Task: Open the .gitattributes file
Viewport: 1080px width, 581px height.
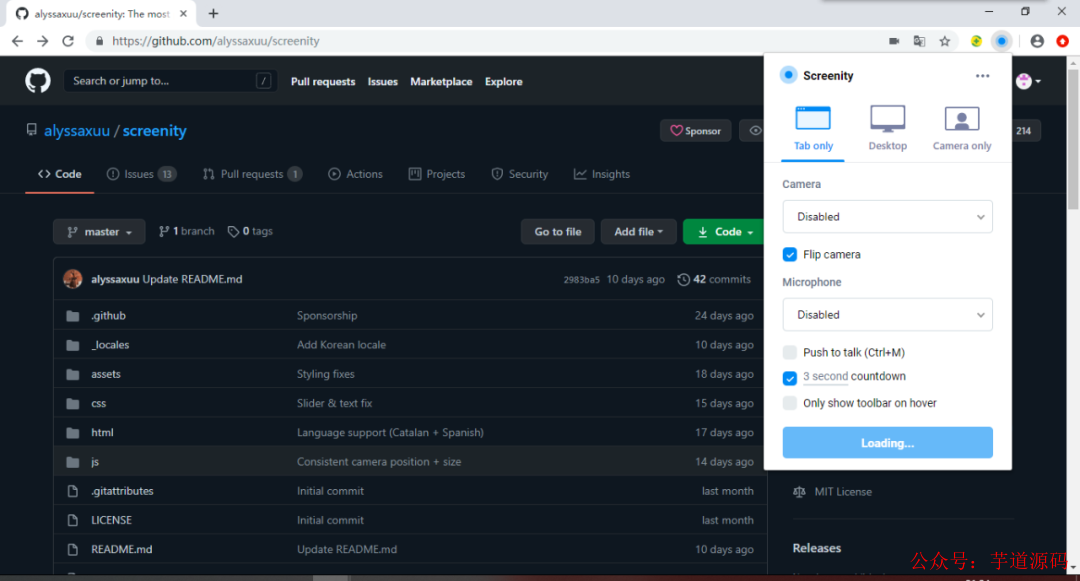Action: (123, 491)
